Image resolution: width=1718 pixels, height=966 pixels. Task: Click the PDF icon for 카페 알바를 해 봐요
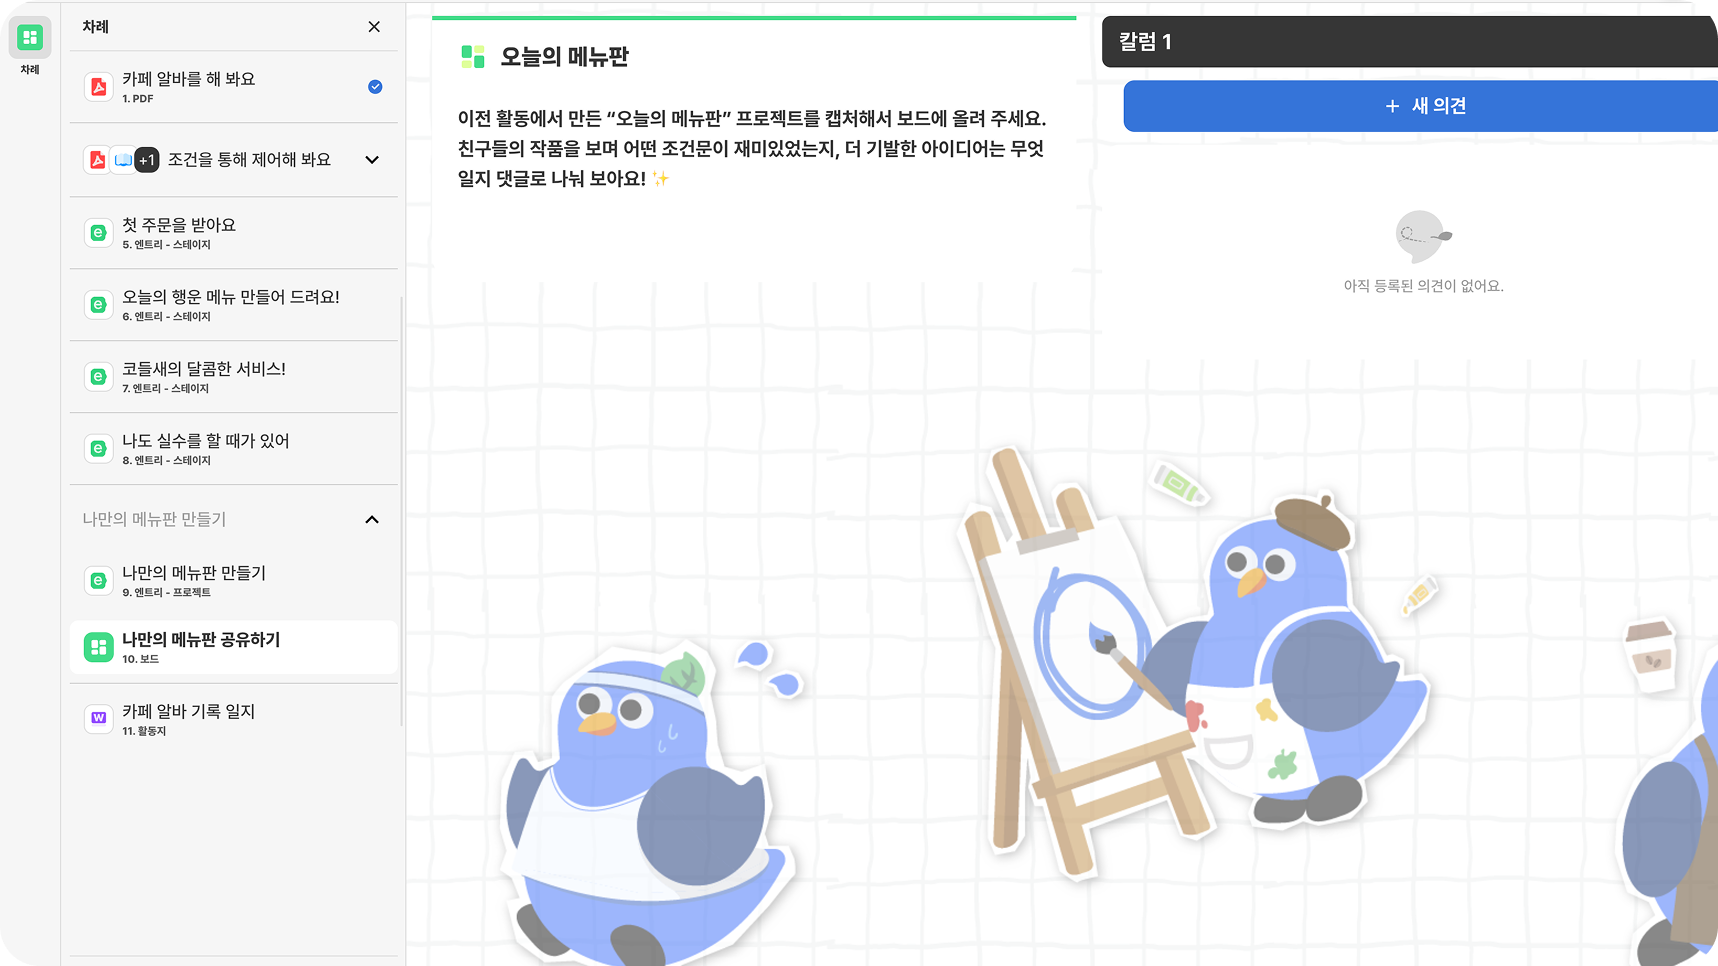[x=98, y=87]
